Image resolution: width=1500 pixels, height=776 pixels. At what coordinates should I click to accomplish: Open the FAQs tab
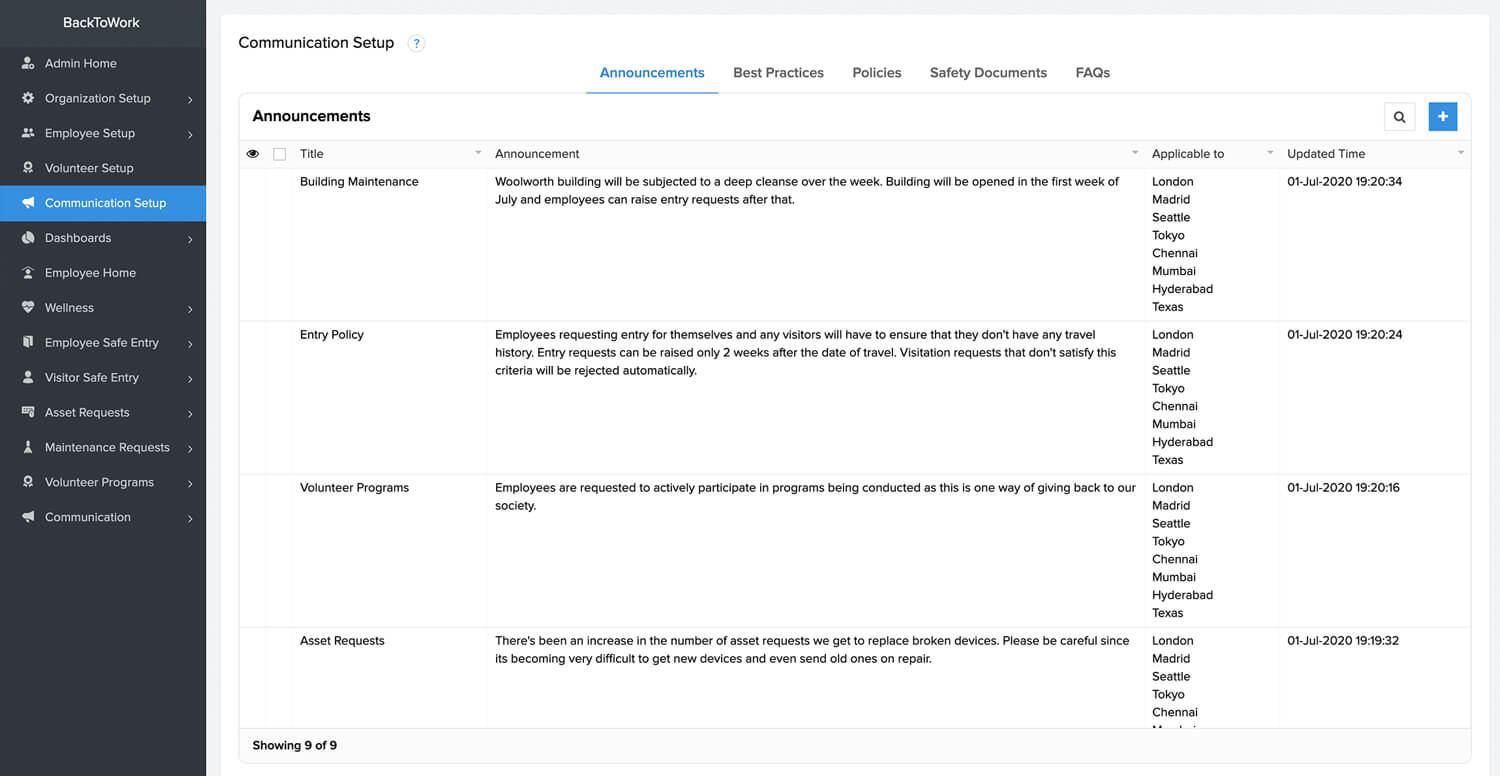click(x=1092, y=73)
